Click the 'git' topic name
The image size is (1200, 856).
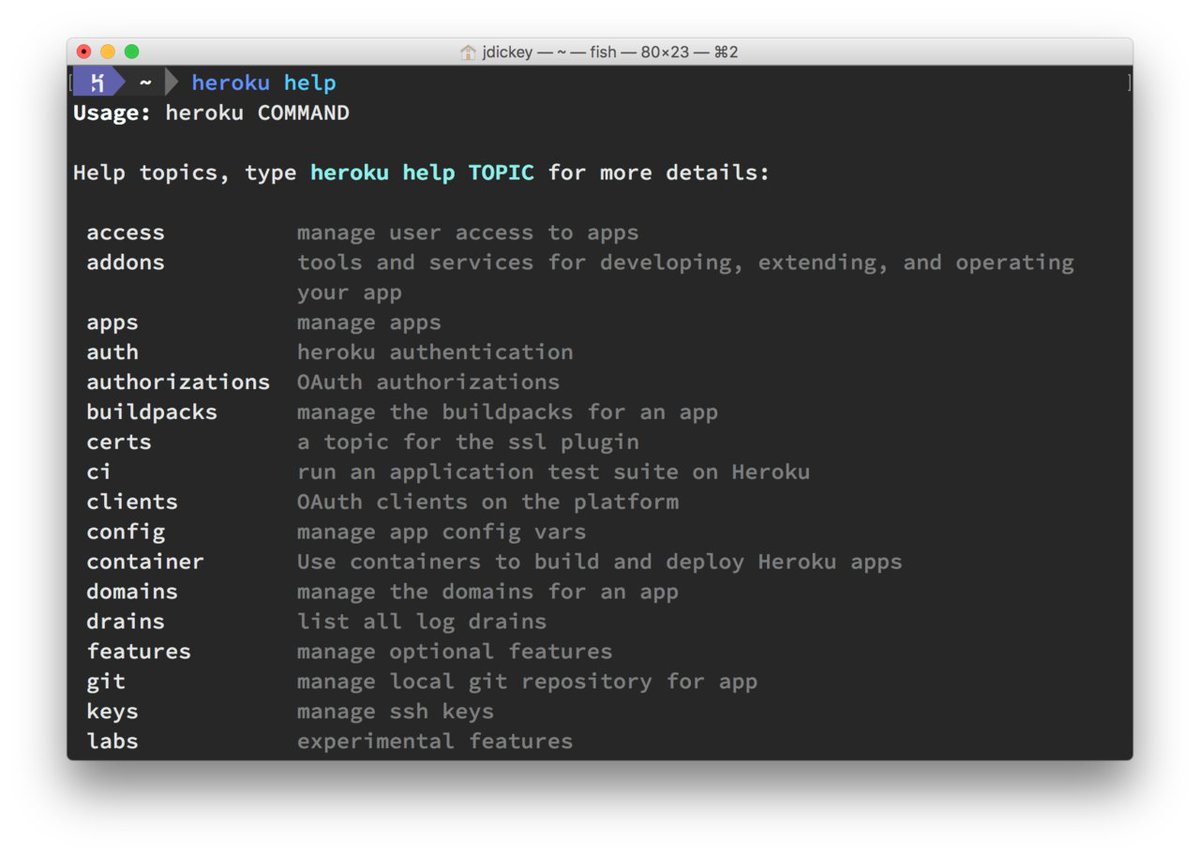(x=106, y=682)
